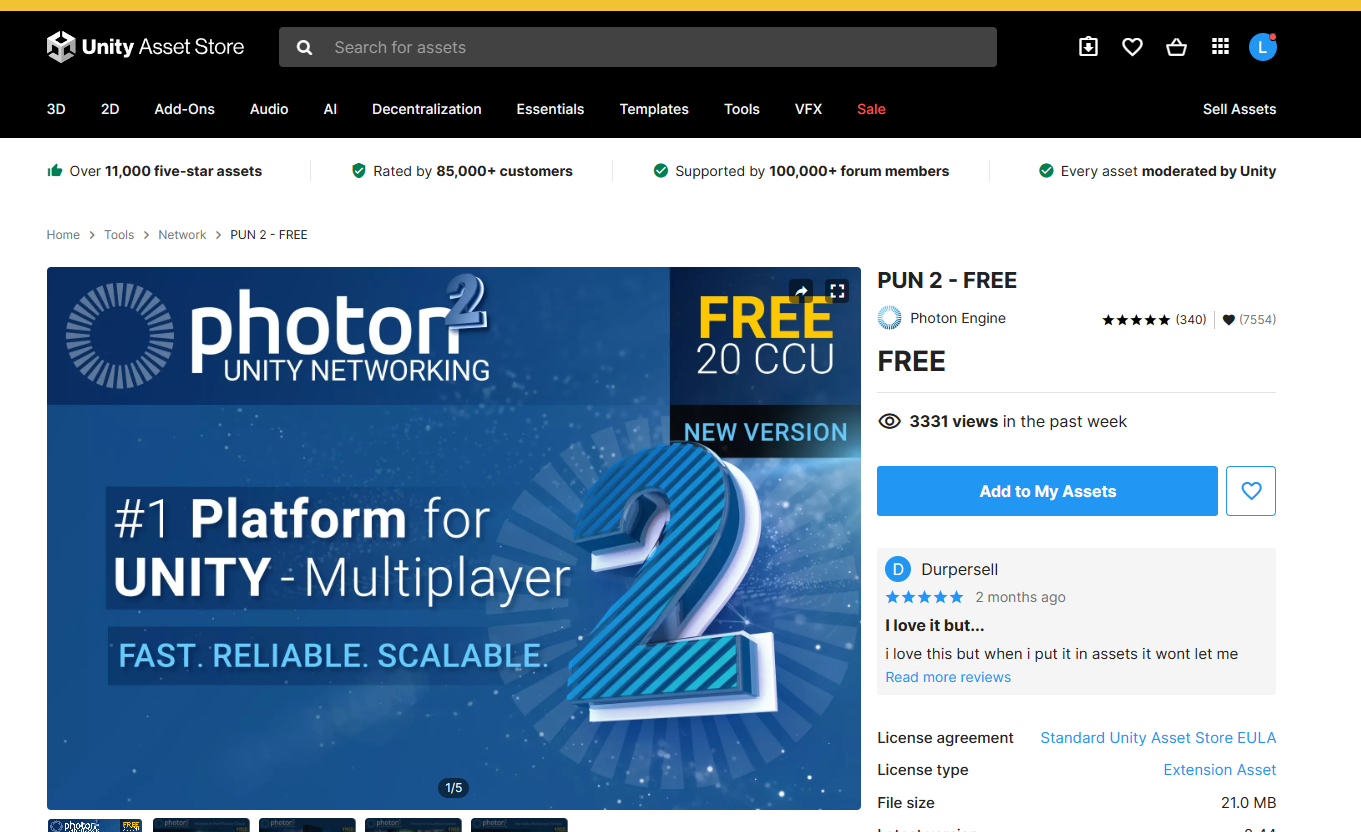
Task: Open the 3D category menu
Action: [56, 109]
